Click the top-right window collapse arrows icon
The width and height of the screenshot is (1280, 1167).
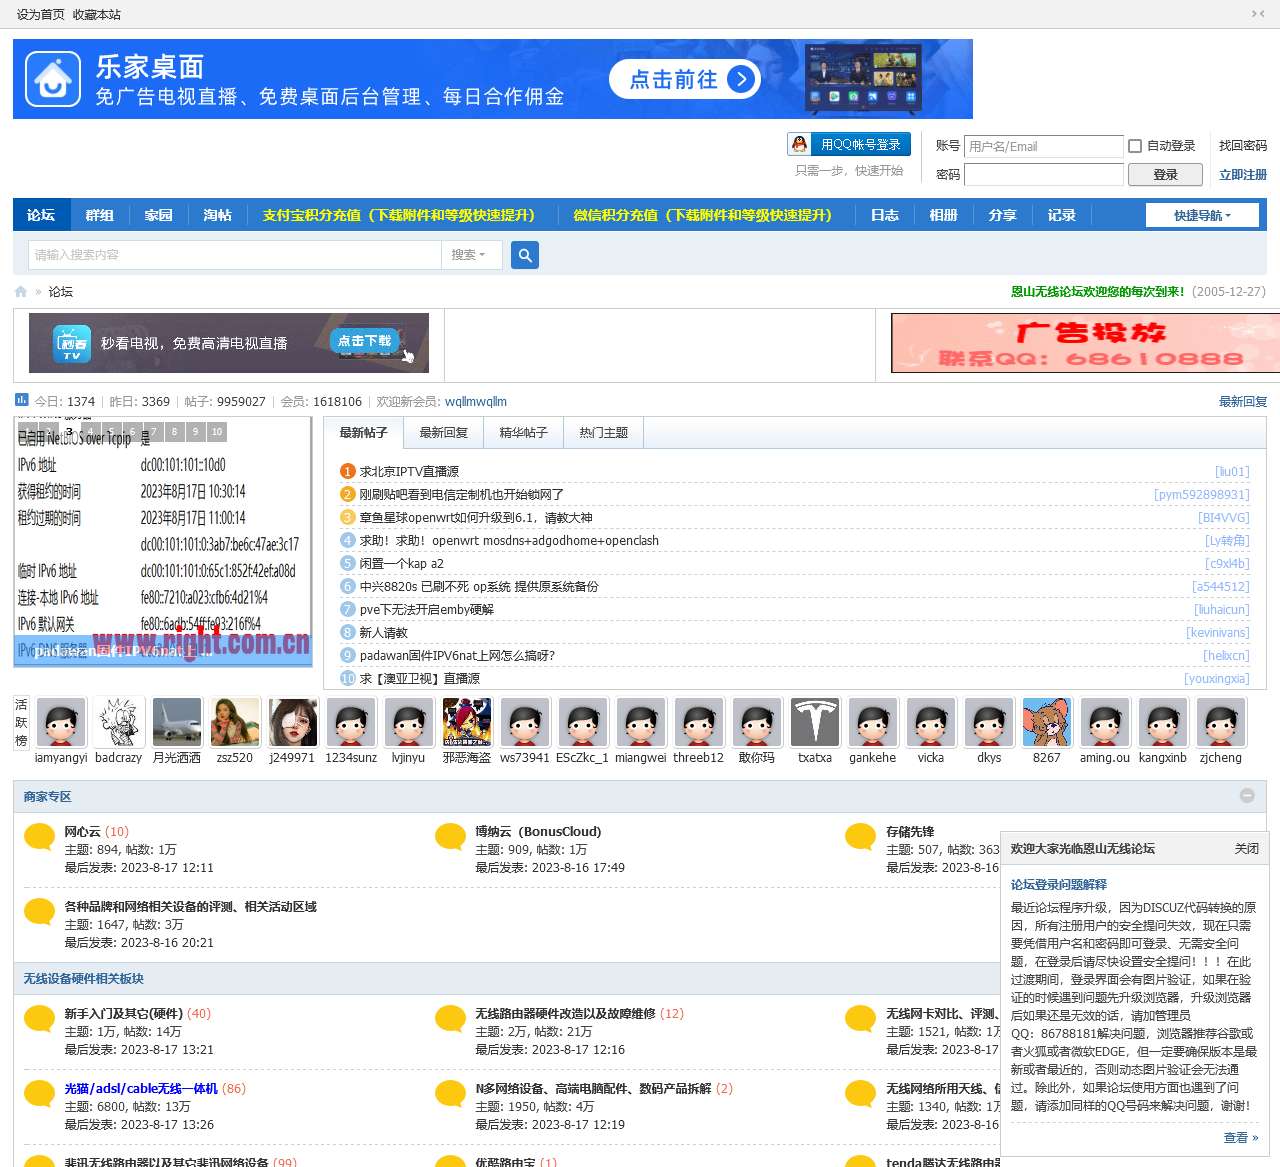1258,14
